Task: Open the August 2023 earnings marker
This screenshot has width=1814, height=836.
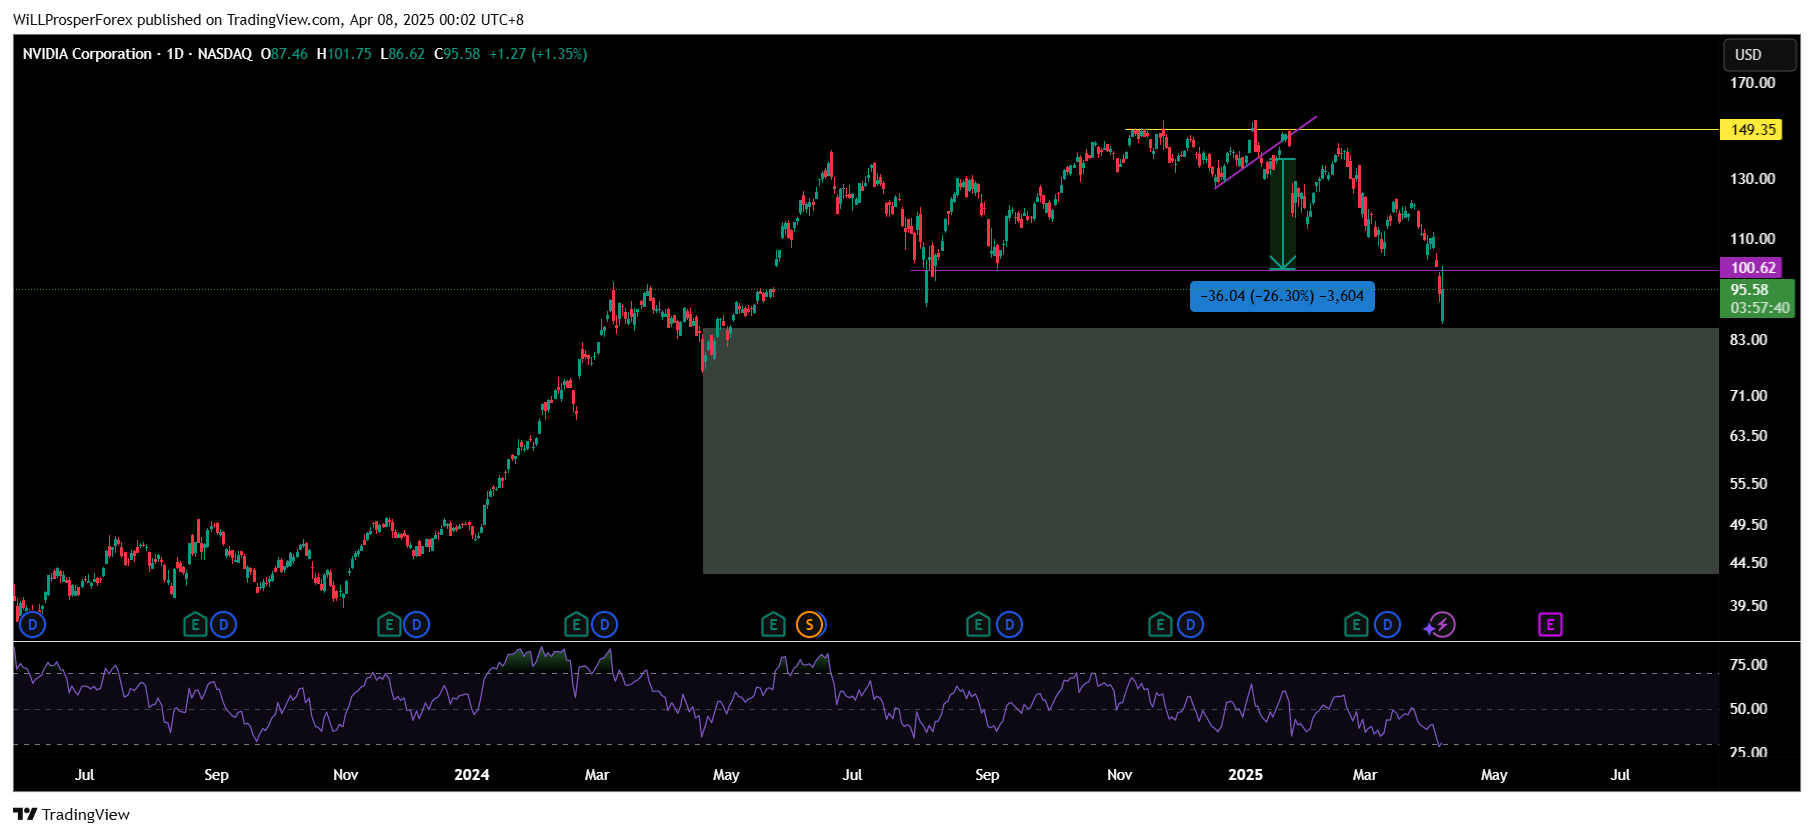Action: (x=195, y=625)
